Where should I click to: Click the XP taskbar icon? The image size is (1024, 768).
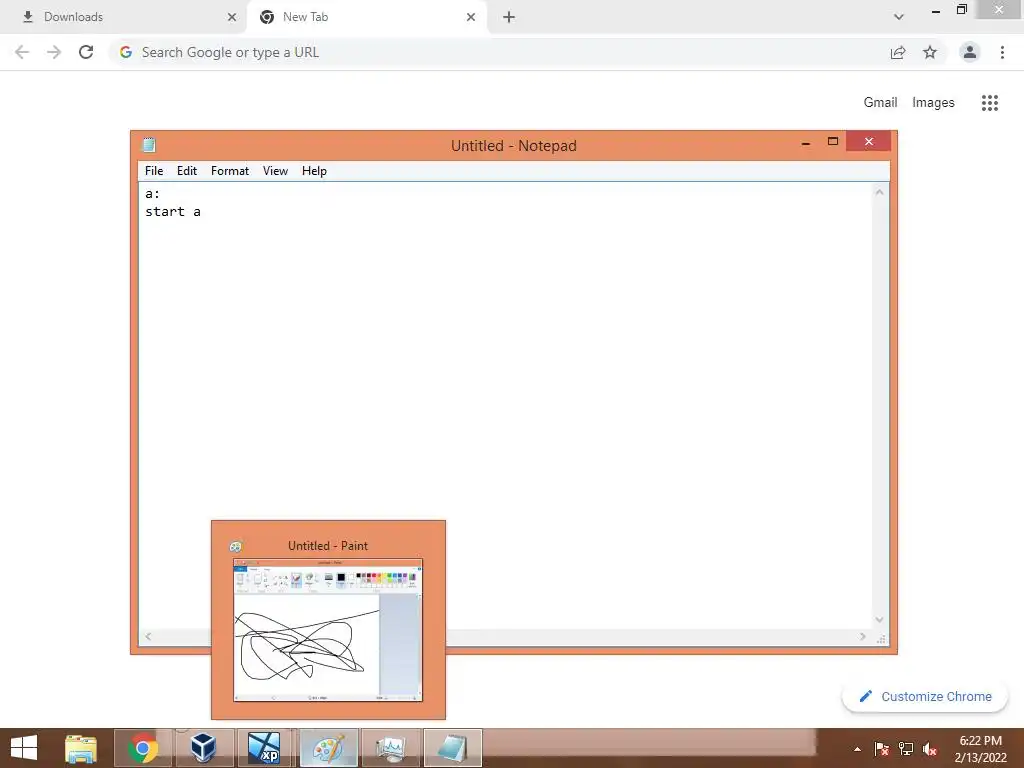pyautogui.click(x=264, y=748)
